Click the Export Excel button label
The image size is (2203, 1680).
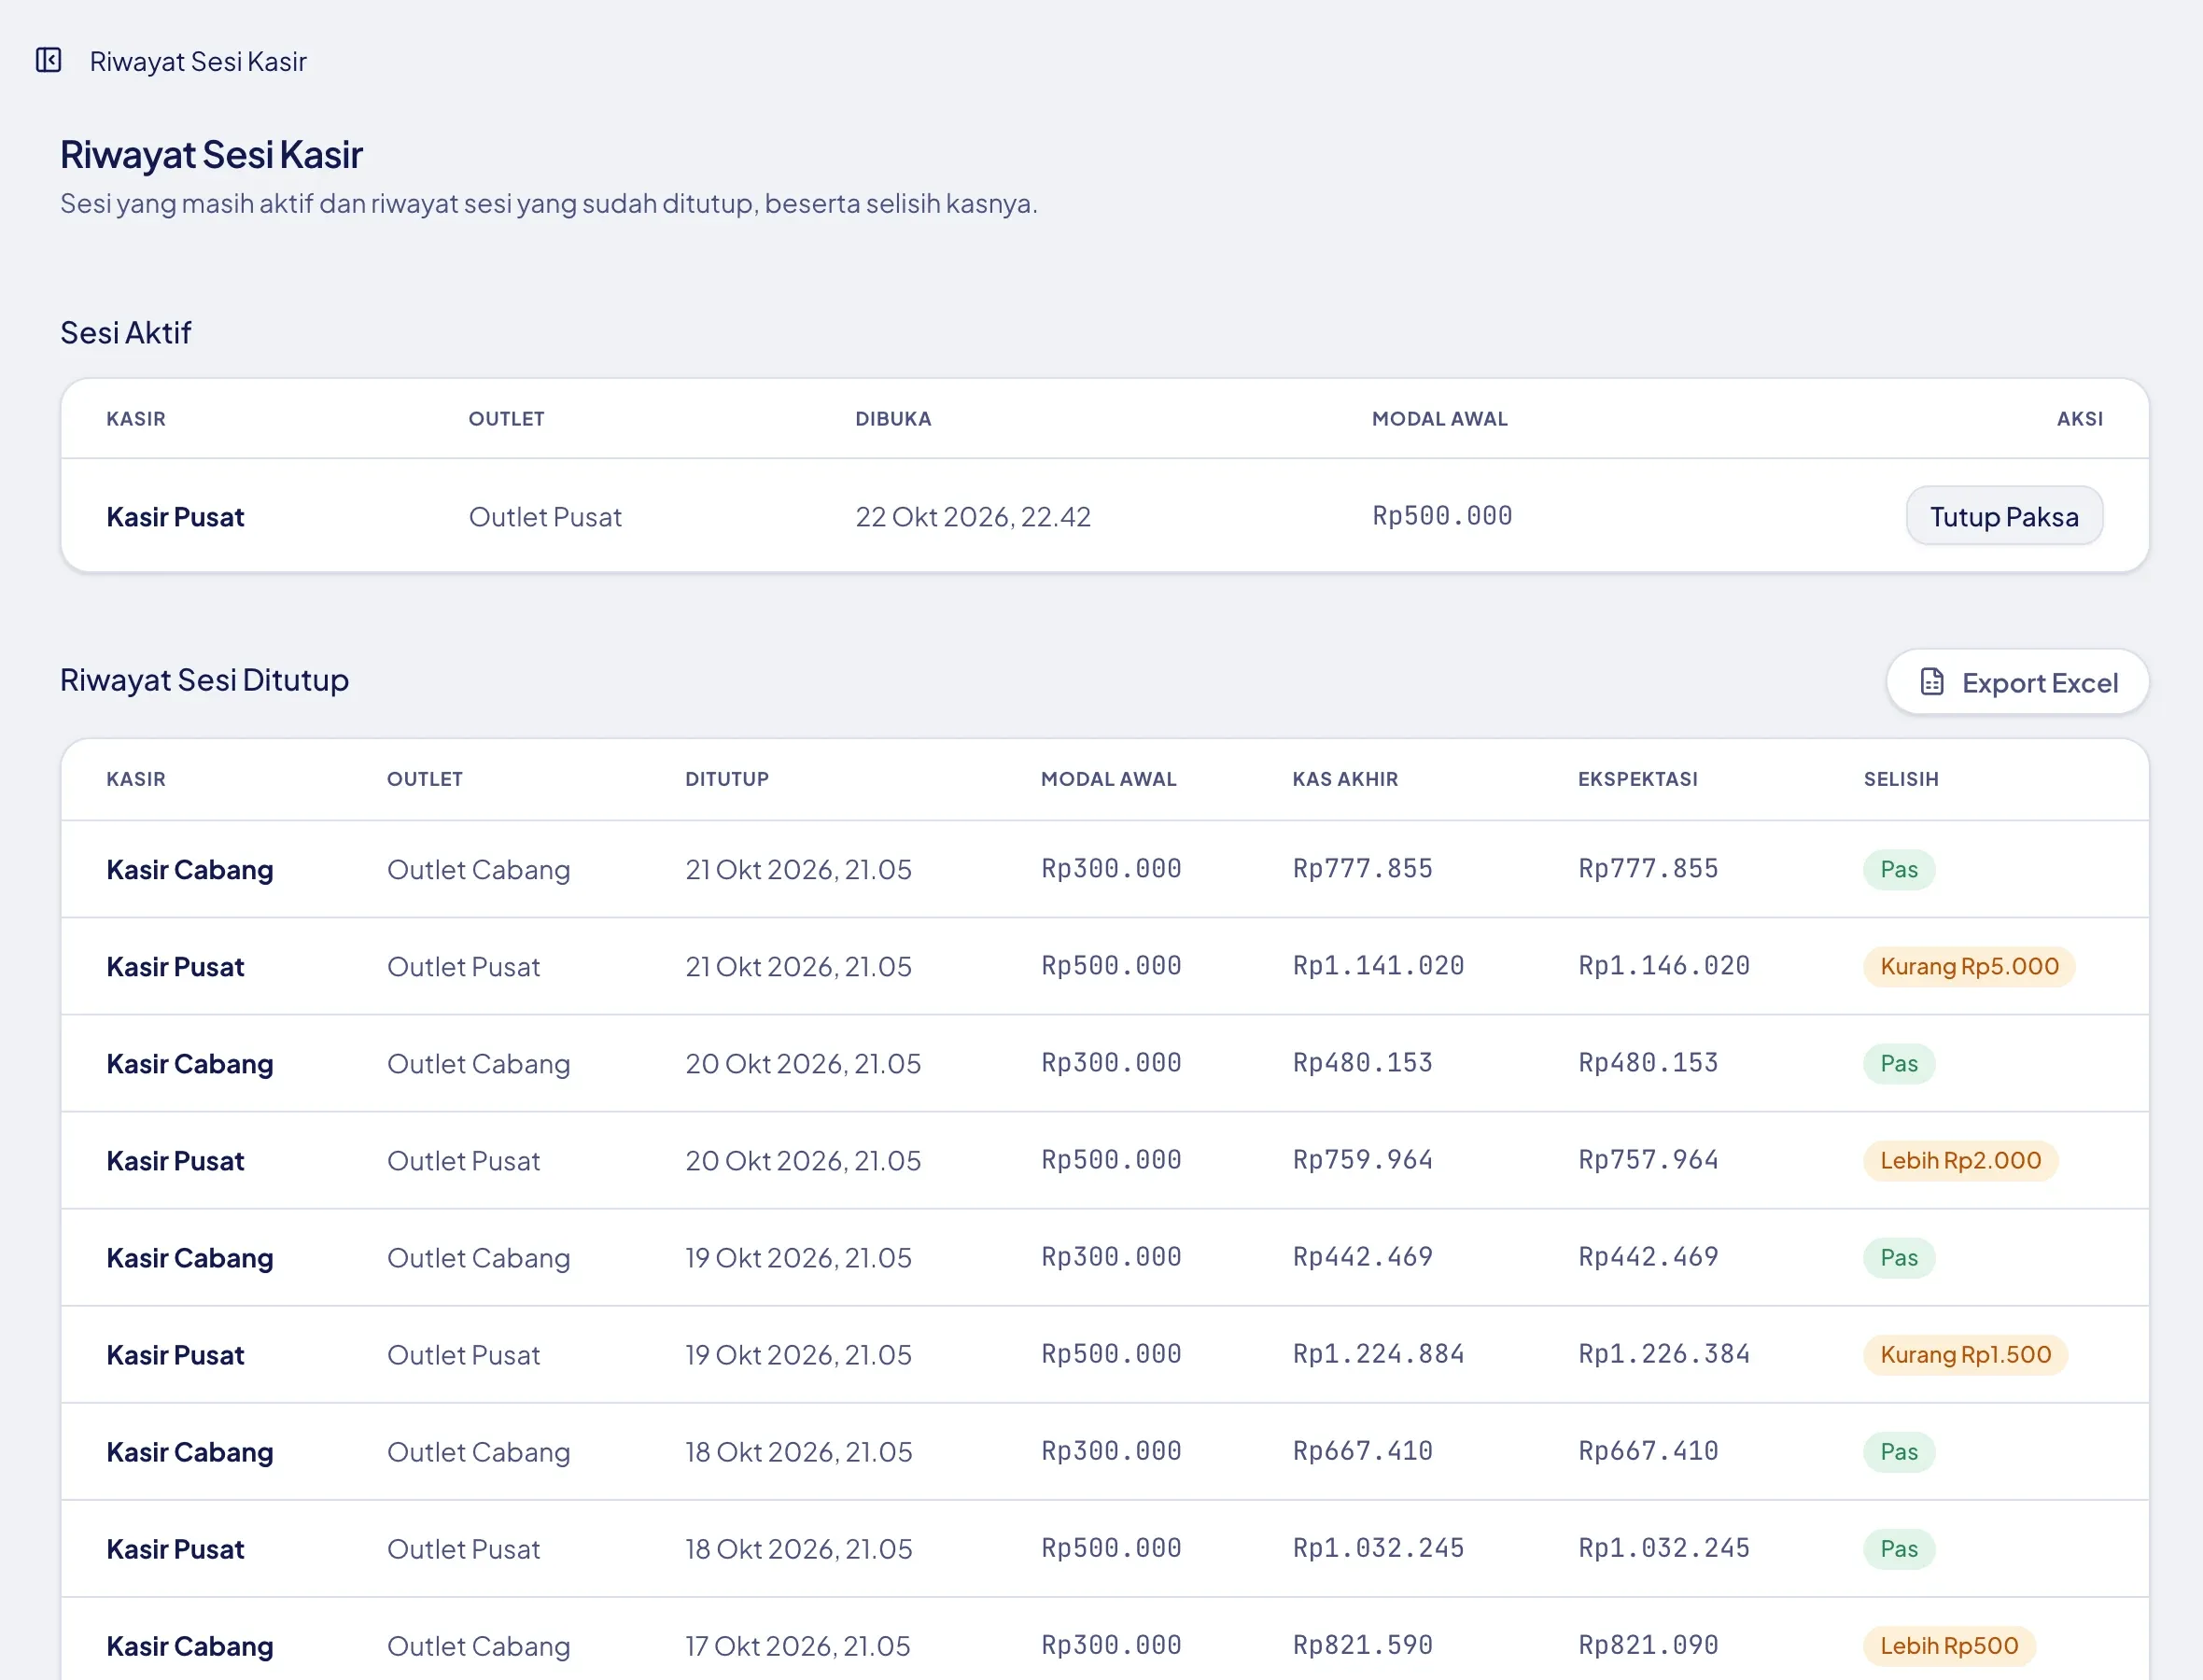[2040, 683]
